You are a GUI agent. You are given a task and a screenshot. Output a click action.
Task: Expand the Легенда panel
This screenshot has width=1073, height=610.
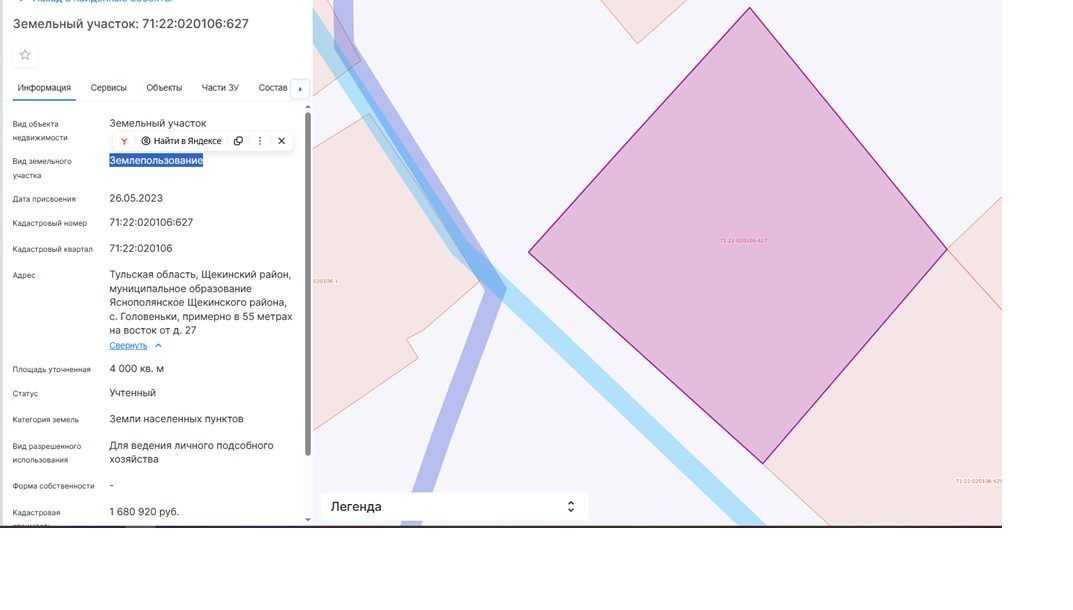454,507
